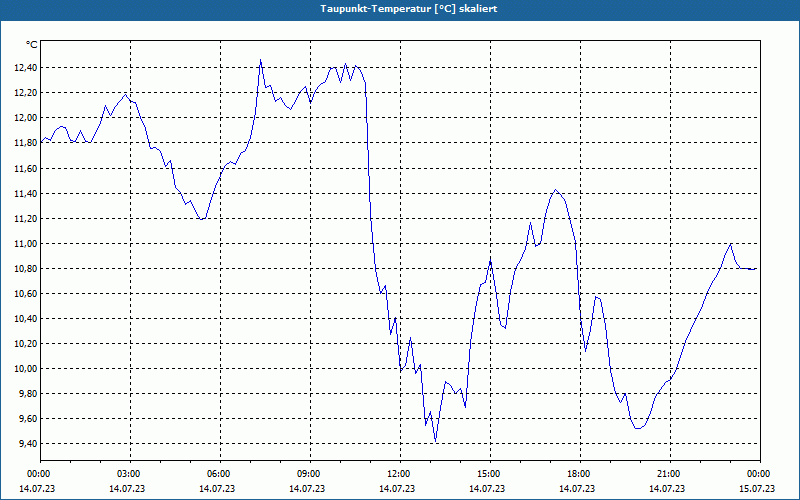Click the 12:00 time axis label

tap(400, 474)
